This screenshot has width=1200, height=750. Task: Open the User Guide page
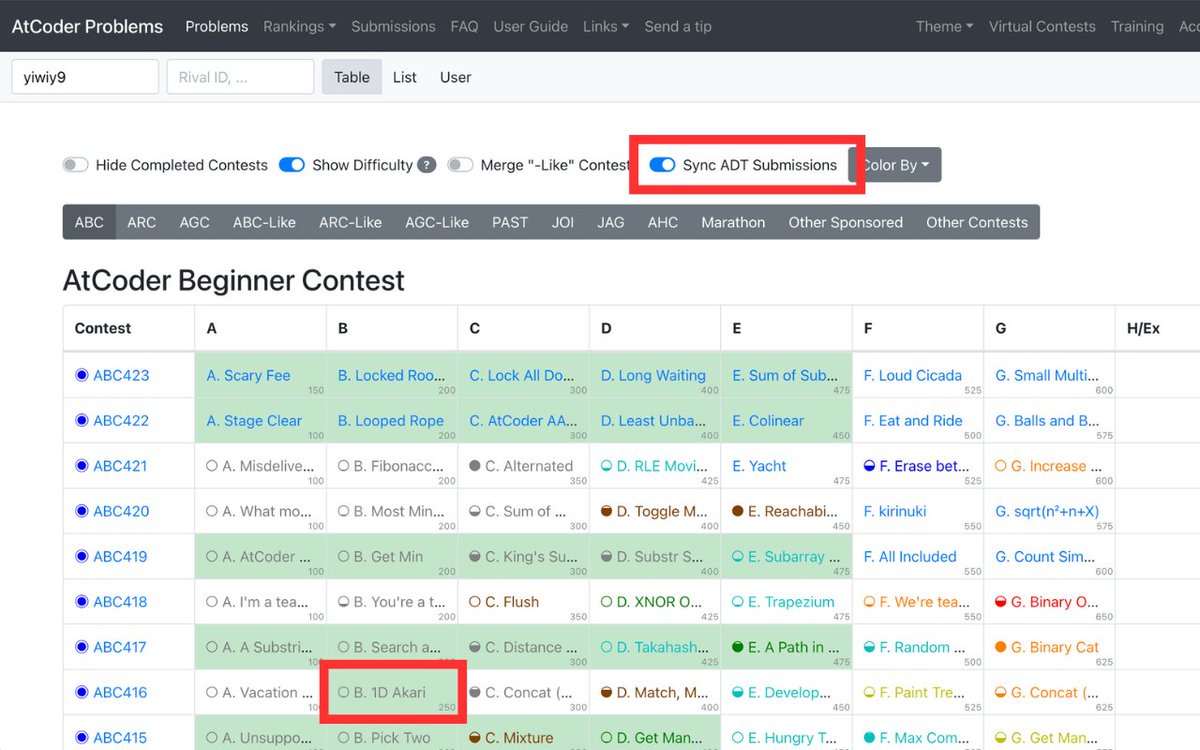(x=531, y=27)
